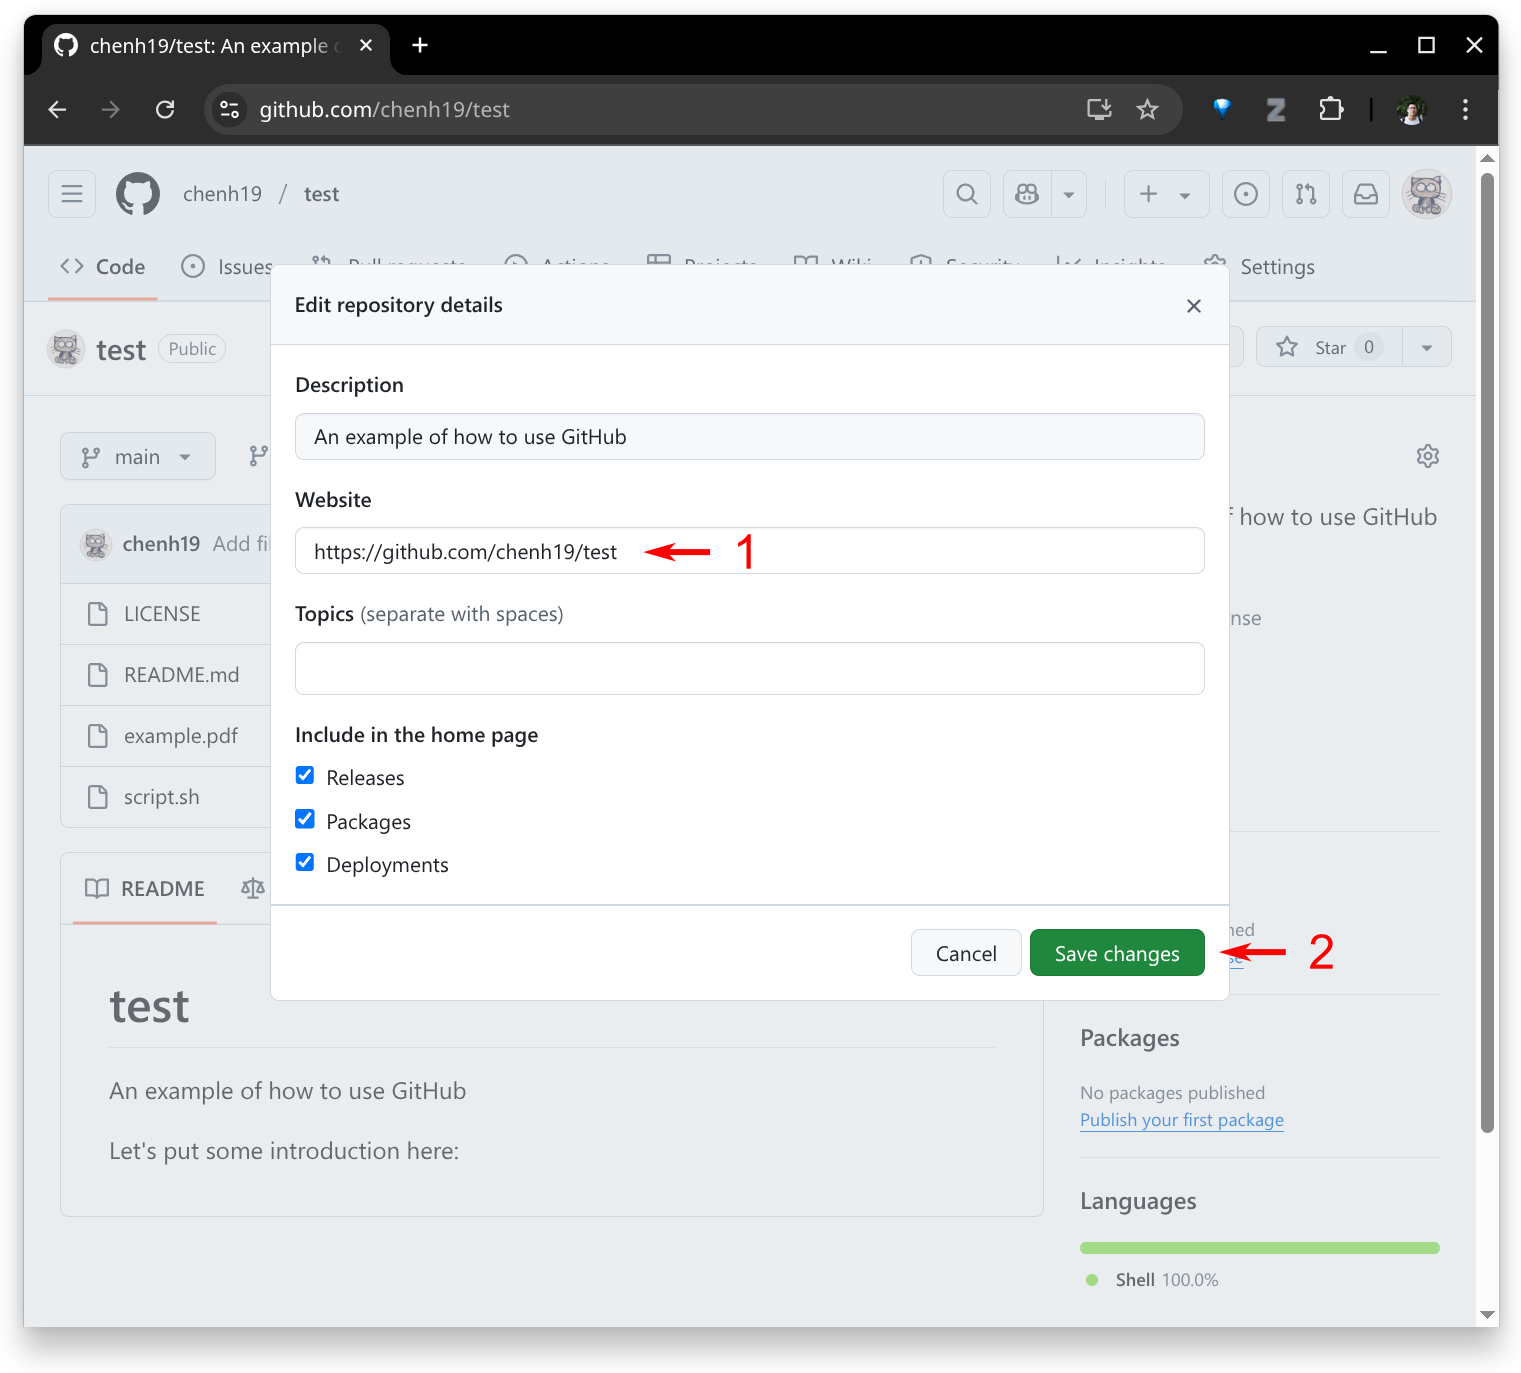The width and height of the screenshot is (1521, 1373).
Task: Open the Extensions puzzle icon
Action: point(1331,109)
